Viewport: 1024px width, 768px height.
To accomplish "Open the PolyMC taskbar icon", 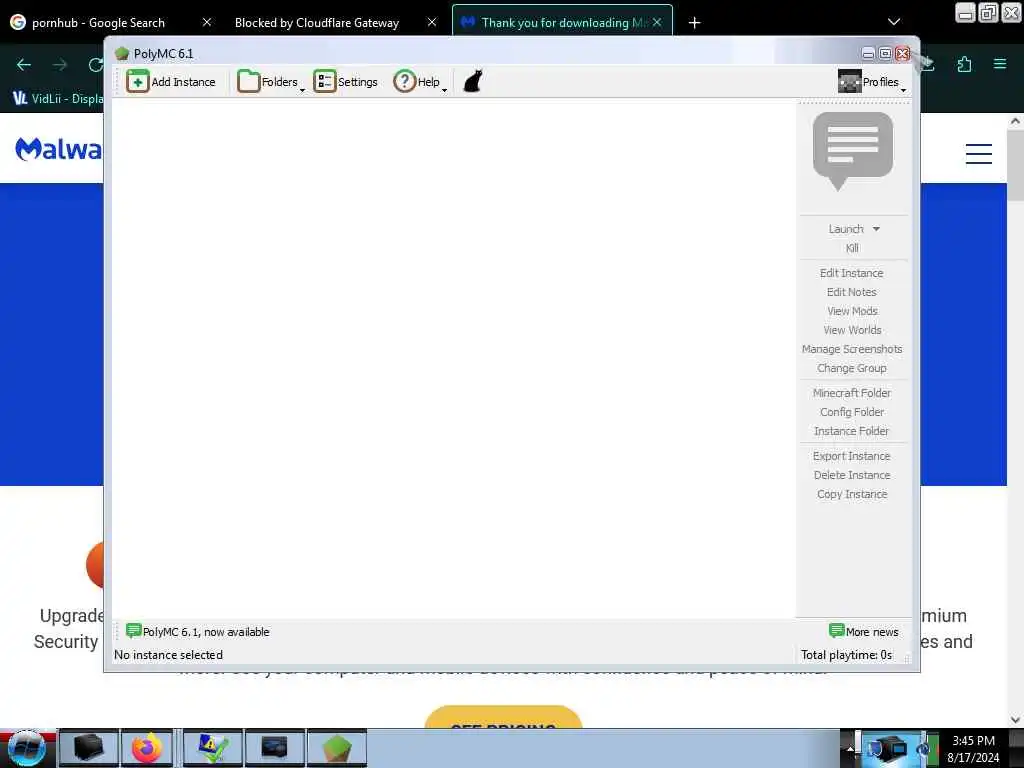I will 337,748.
